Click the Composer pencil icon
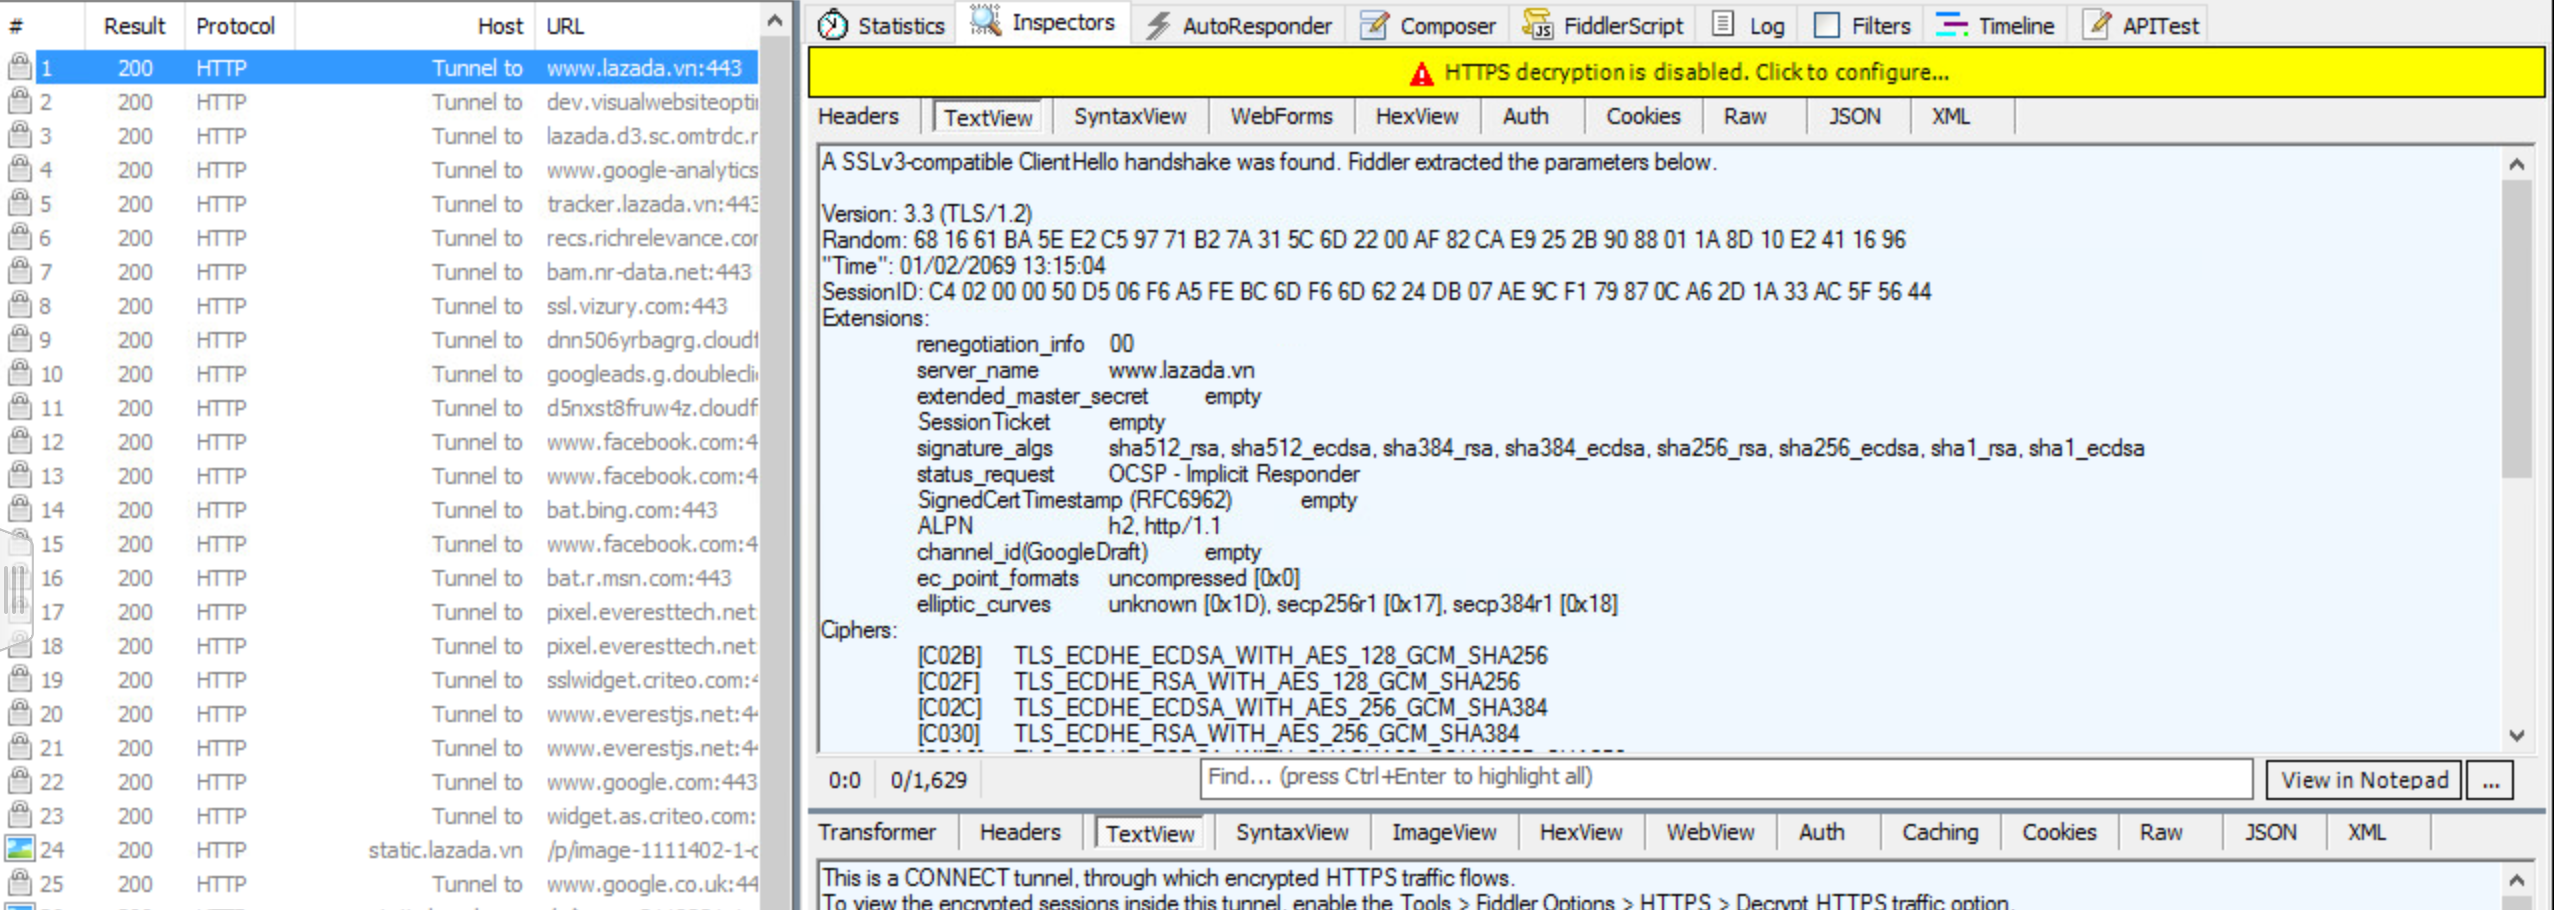This screenshot has height=910, width=2554. 1375,25
